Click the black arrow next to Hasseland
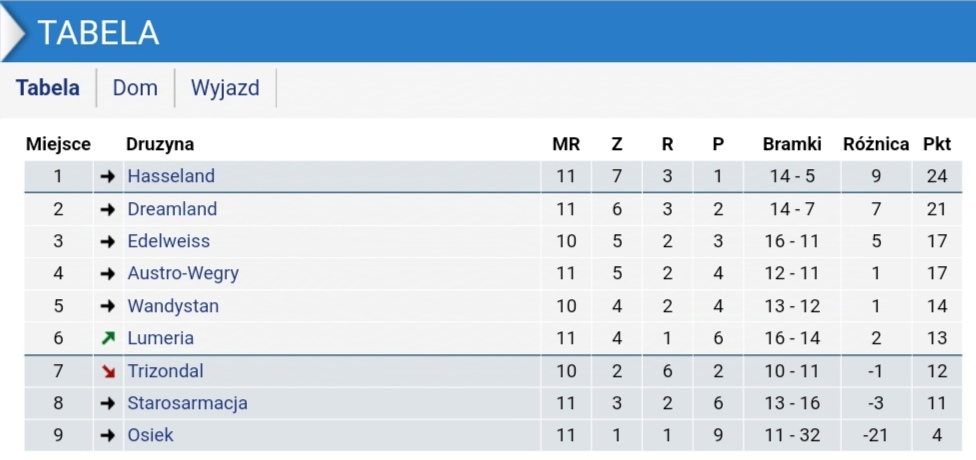 tap(108, 176)
